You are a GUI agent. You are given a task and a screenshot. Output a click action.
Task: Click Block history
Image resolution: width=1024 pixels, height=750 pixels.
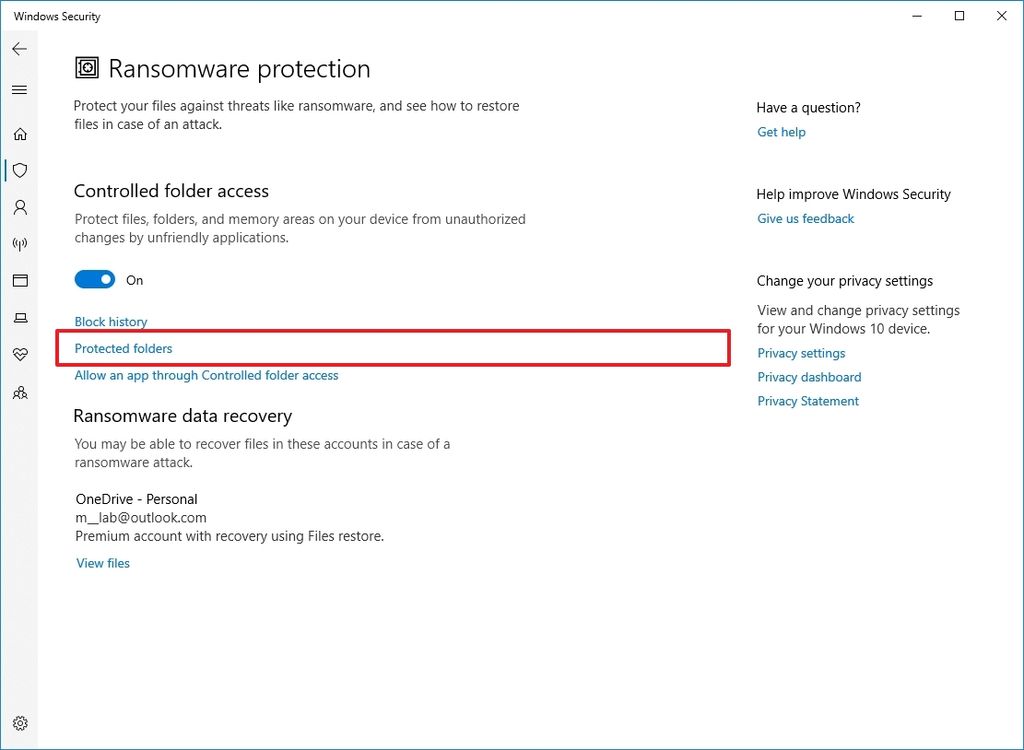(111, 321)
